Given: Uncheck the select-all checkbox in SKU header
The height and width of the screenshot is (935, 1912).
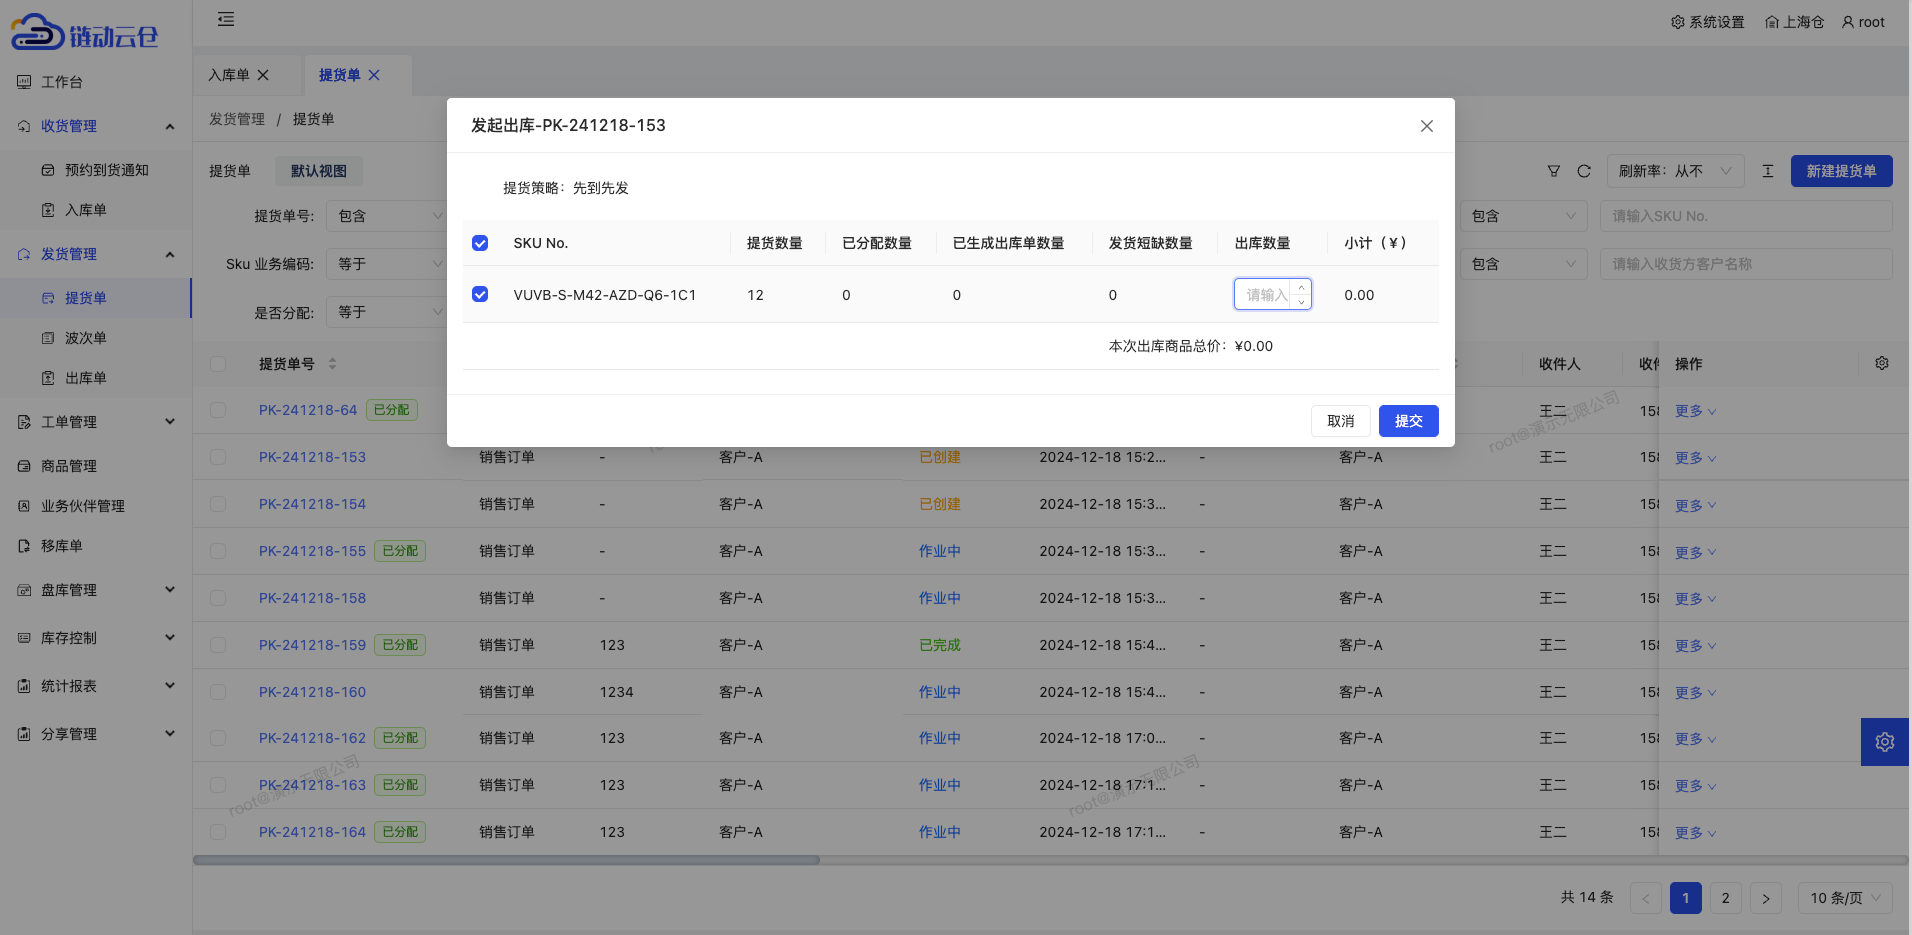Looking at the screenshot, I should coord(480,243).
